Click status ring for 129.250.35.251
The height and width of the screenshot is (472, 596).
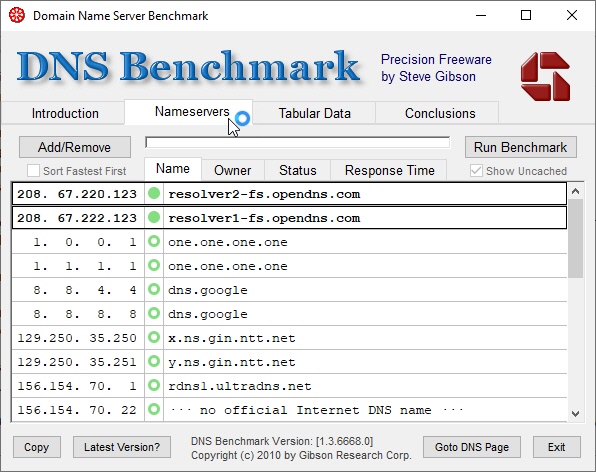point(154,361)
